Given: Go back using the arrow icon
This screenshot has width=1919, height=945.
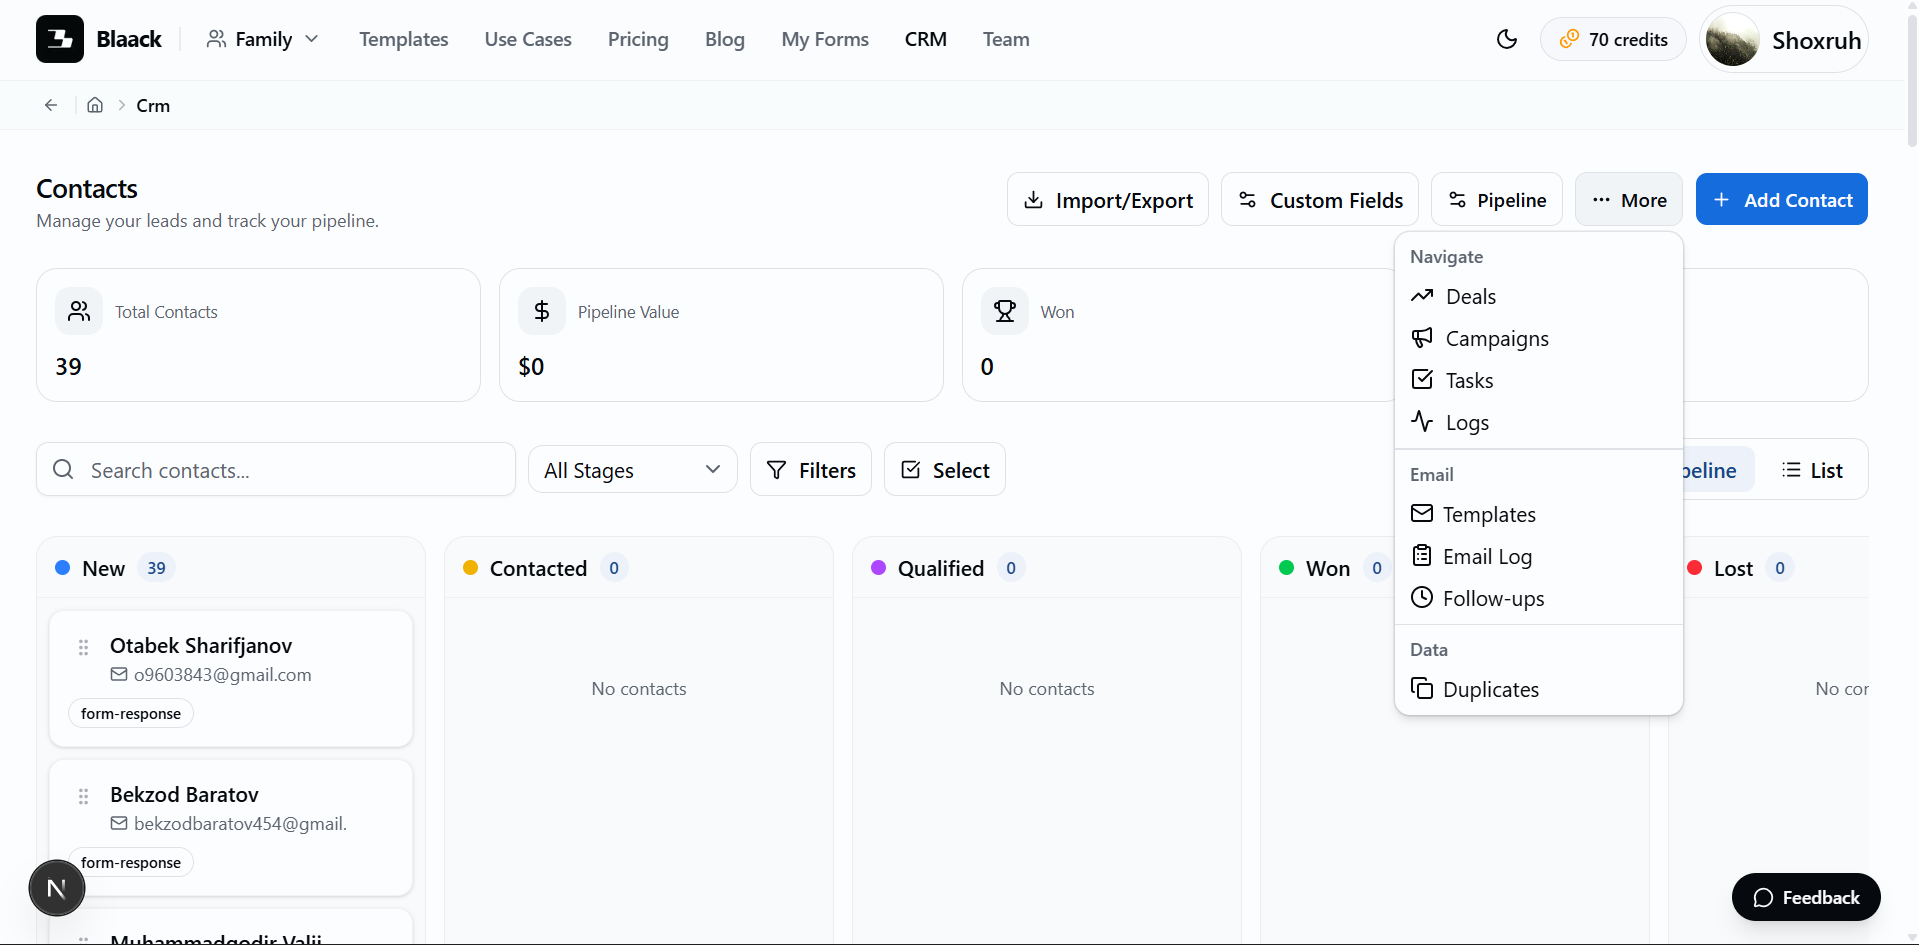Looking at the screenshot, I should coord(51,105).
